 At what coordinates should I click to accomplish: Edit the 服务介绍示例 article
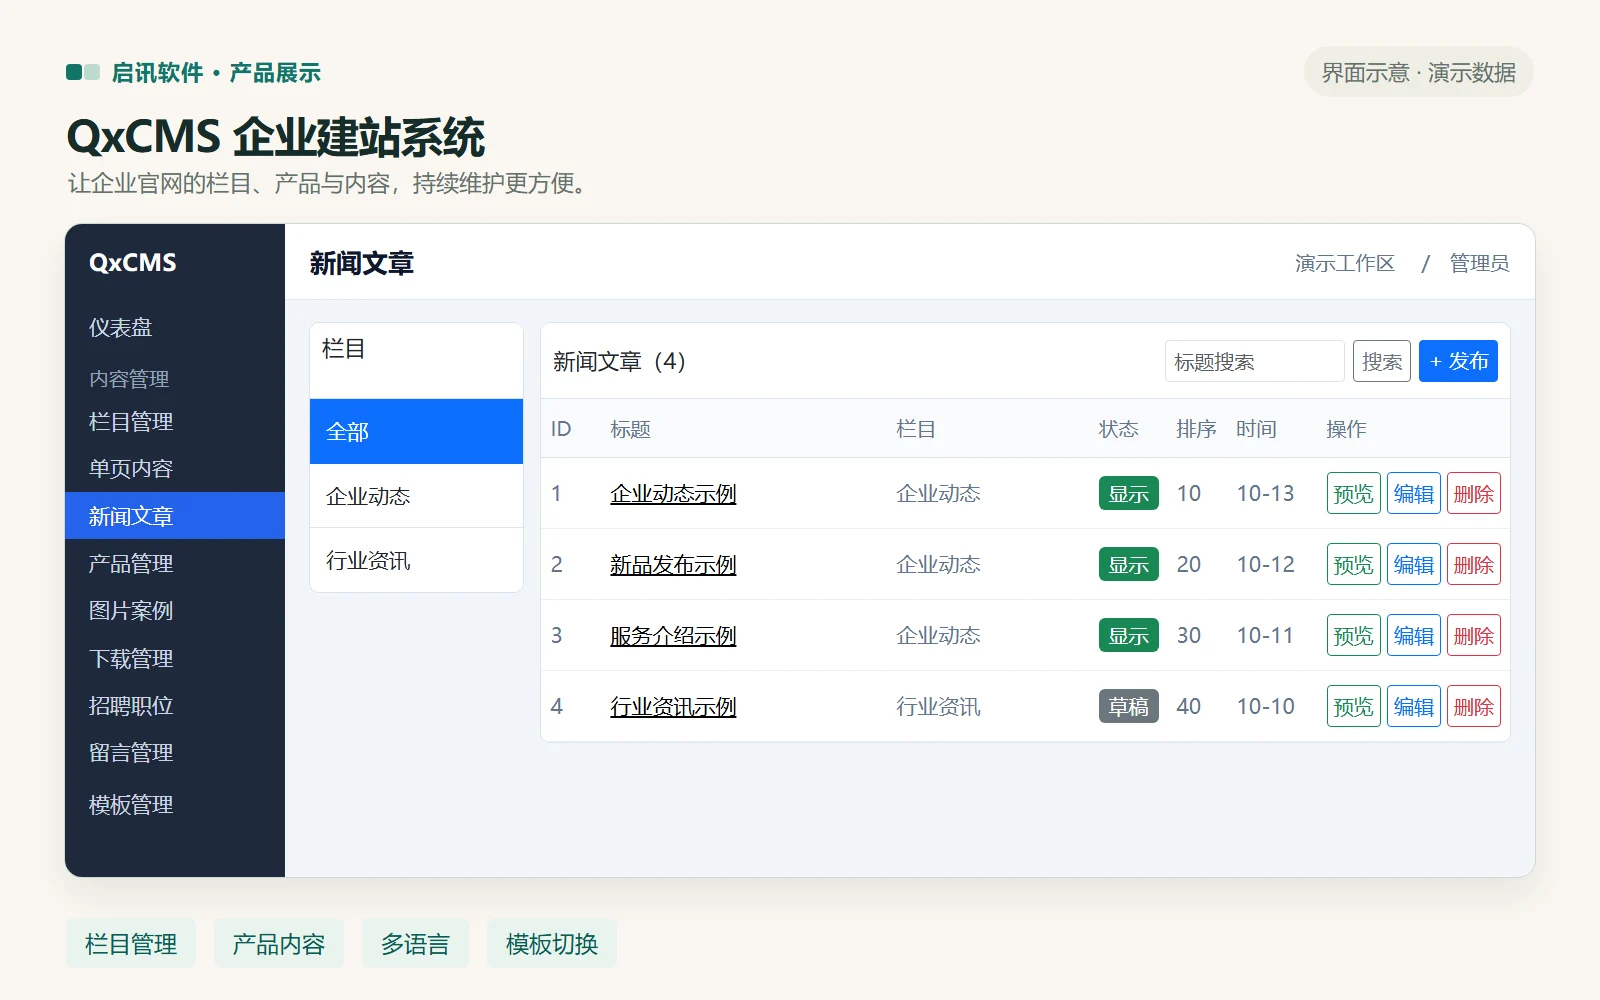point(1414,635)
